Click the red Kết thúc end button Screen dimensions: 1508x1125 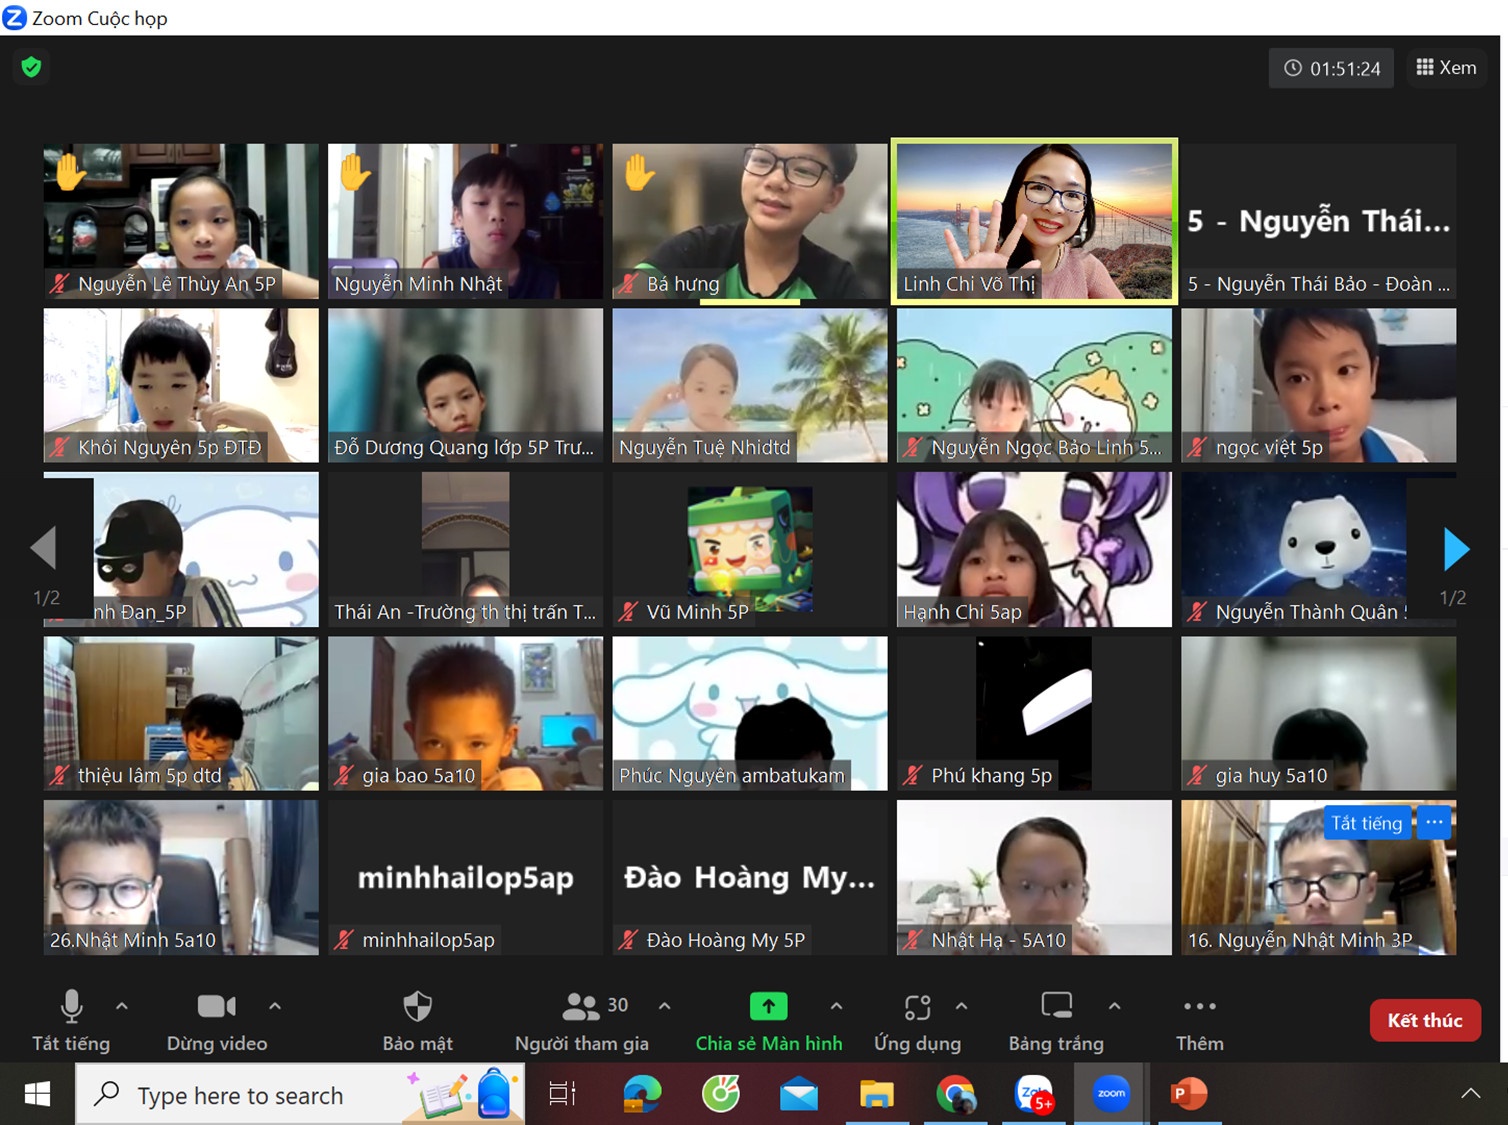(1424, 1020)
